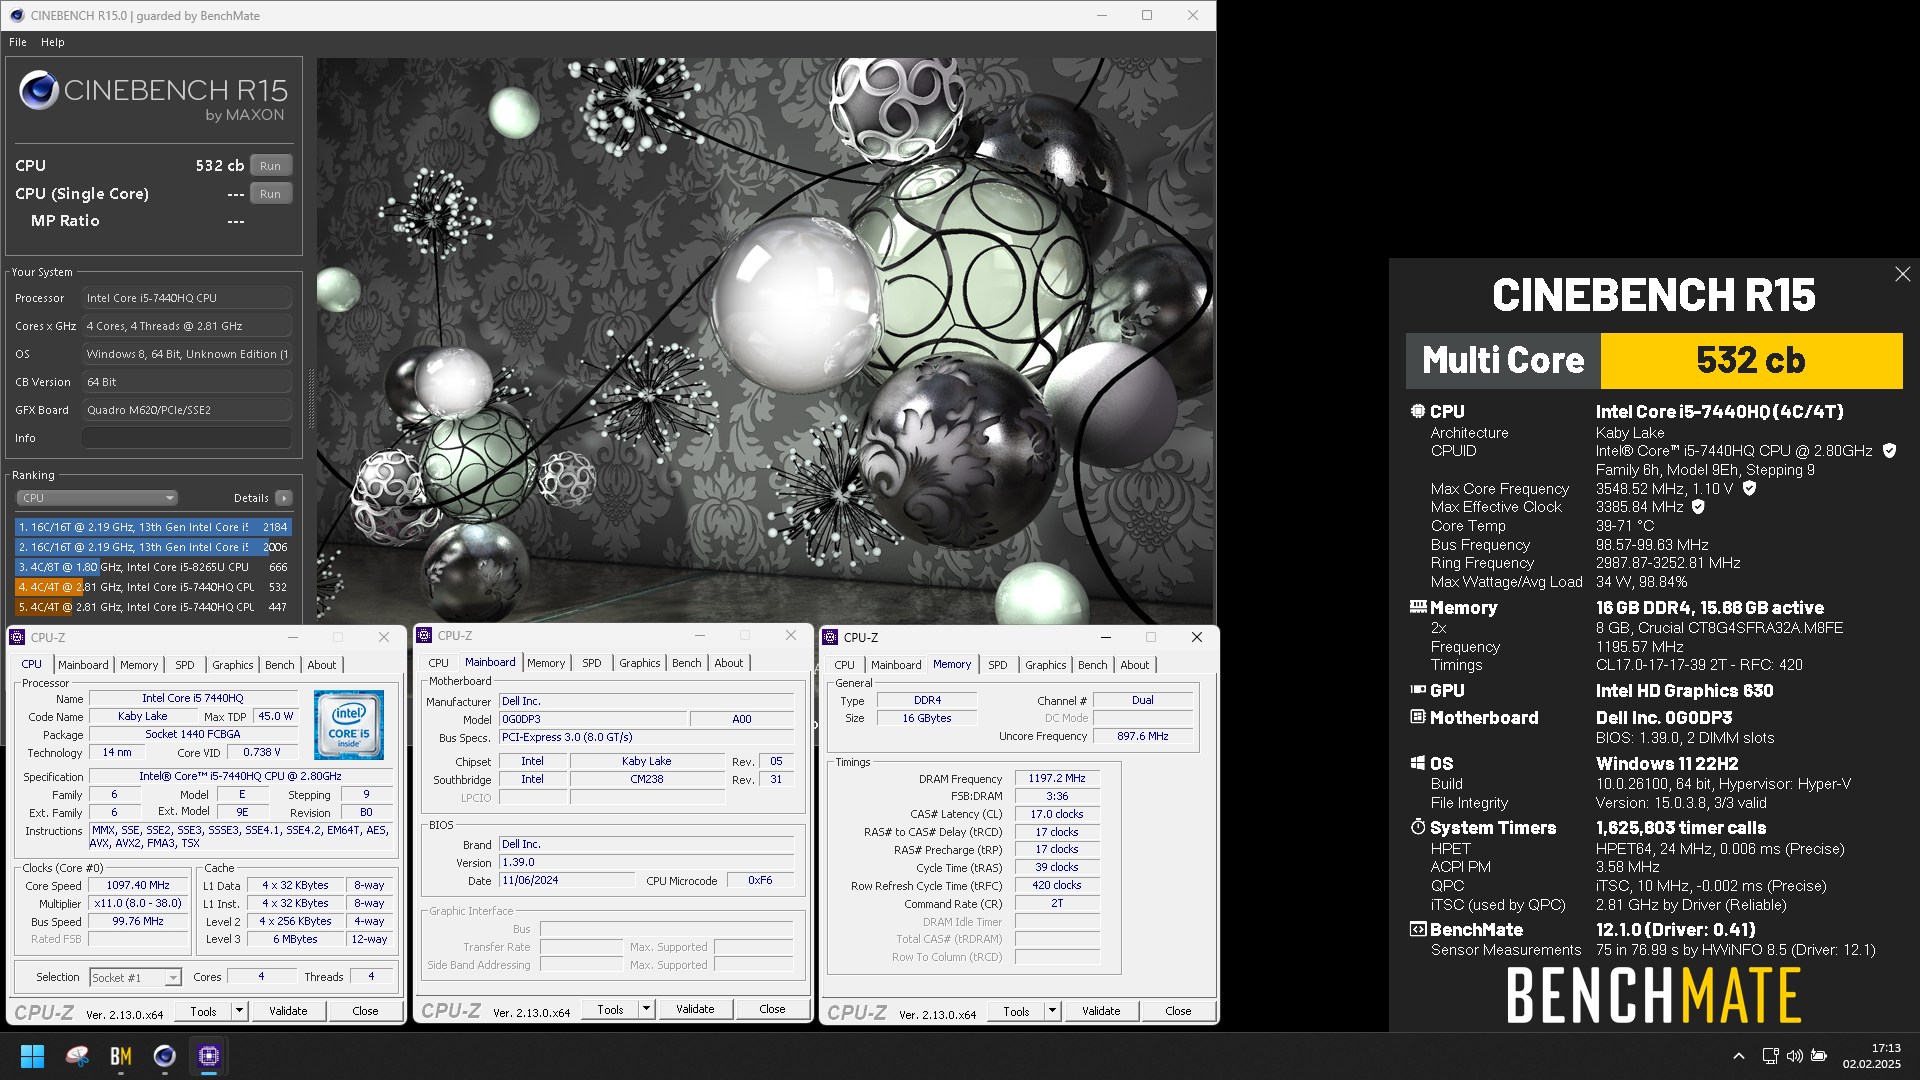This screenshot has width=1920, height=1080.
Task: Click the BIOS Version 1.39.0 field
Action: coord(647,862)
